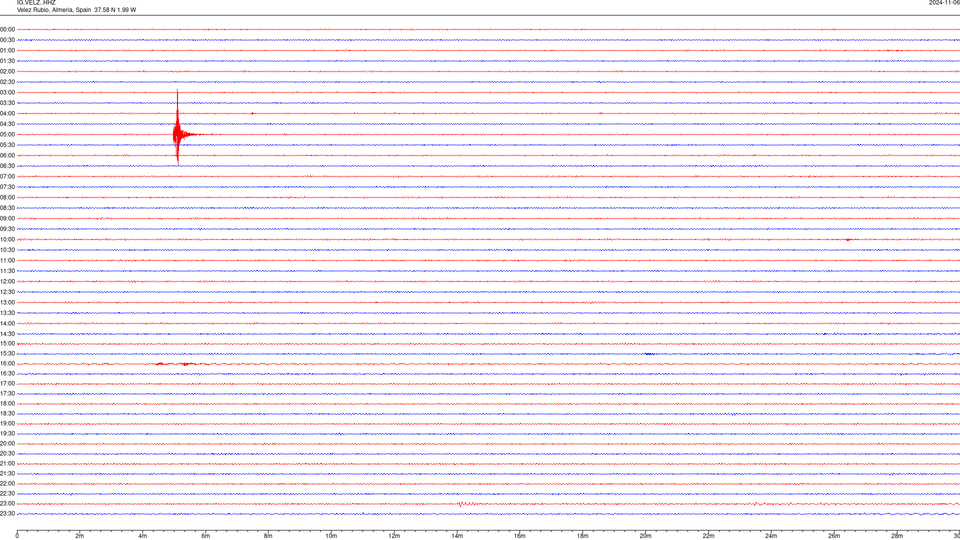960x540 pixels.
Task: Select the '18:00' time label
Action: [x=7, y=403]
